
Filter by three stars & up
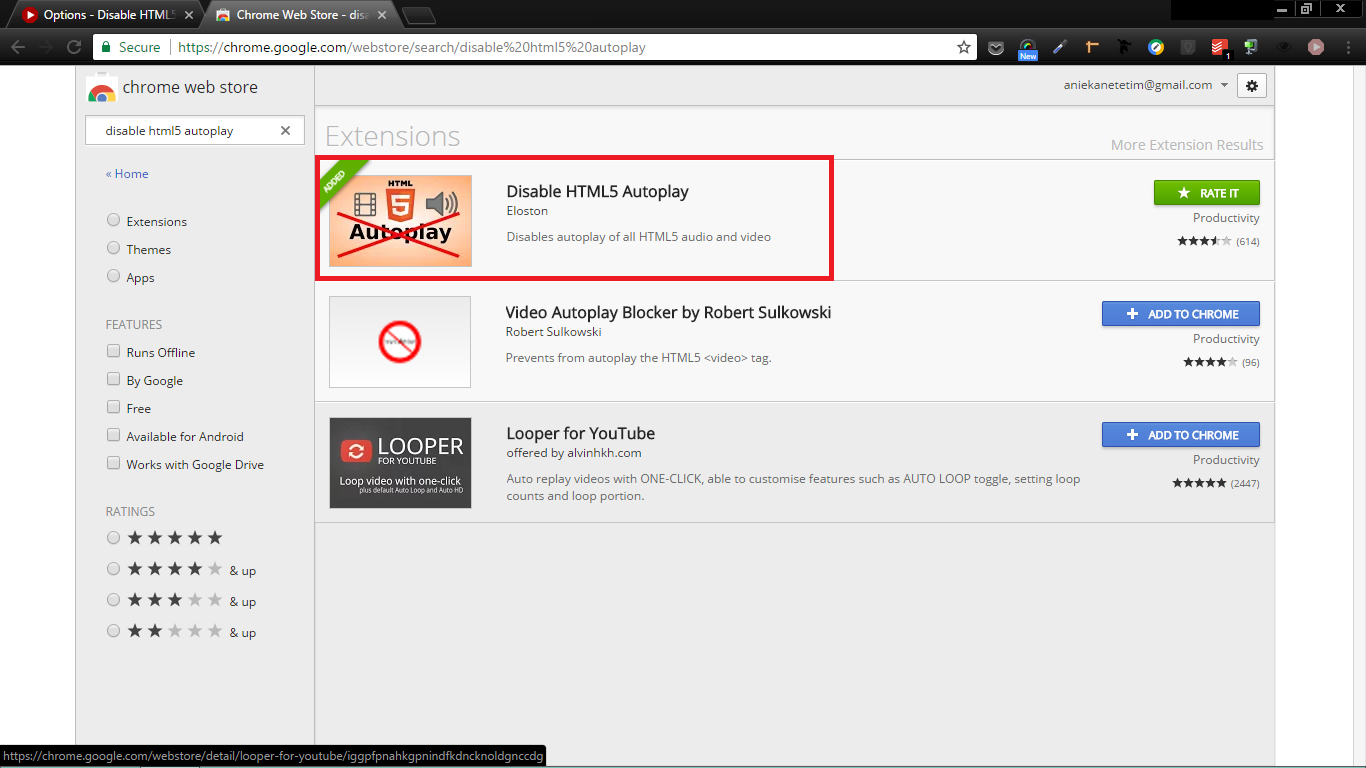(113, 600)
